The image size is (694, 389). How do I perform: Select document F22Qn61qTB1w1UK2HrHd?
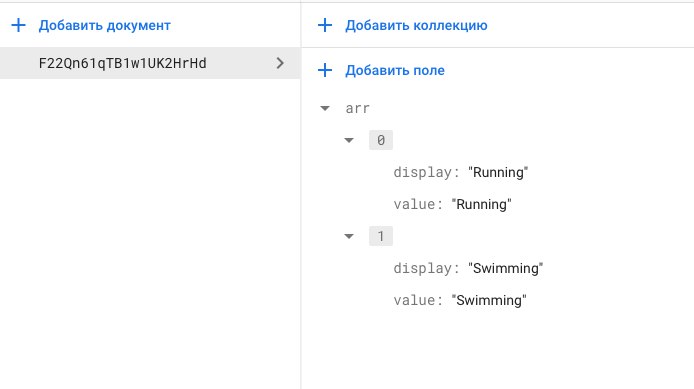[150, 63]
